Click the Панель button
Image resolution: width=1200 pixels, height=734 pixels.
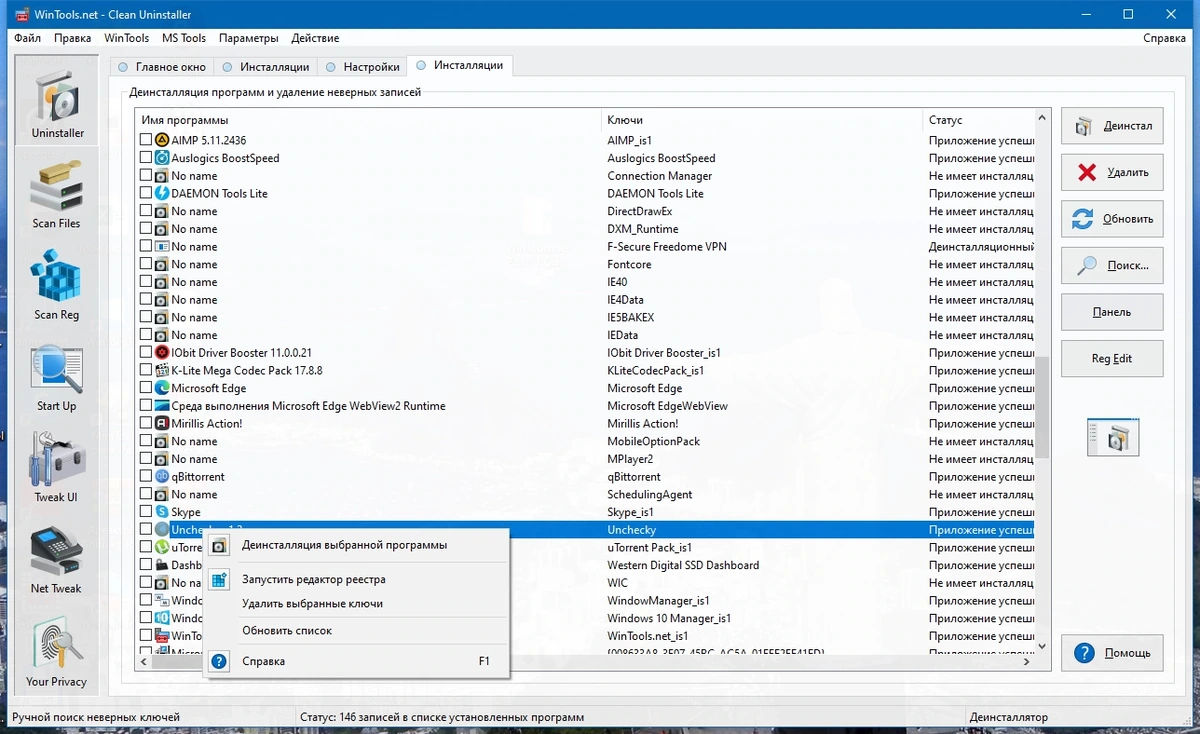(x=1112, y=312)
